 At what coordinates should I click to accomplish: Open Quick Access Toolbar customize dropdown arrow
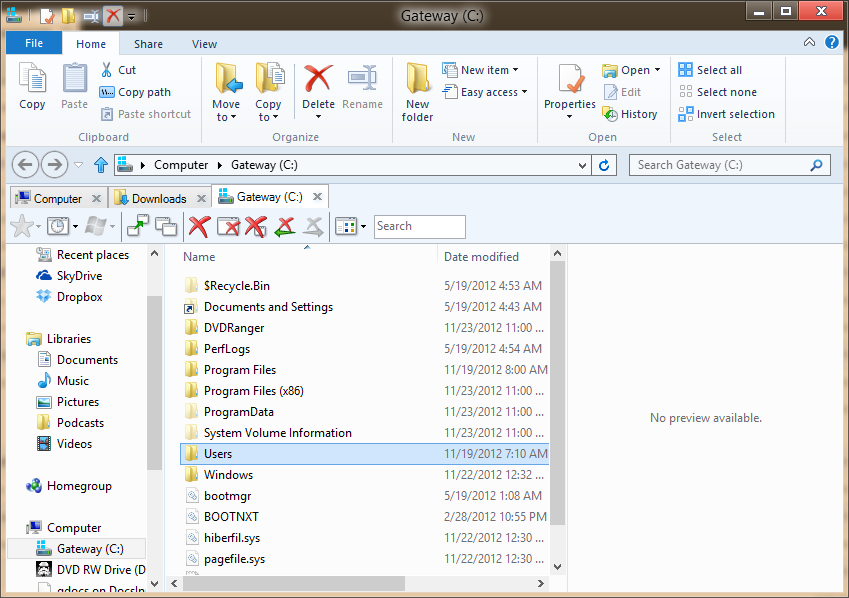pyautogui.click(x=132, y=17)
